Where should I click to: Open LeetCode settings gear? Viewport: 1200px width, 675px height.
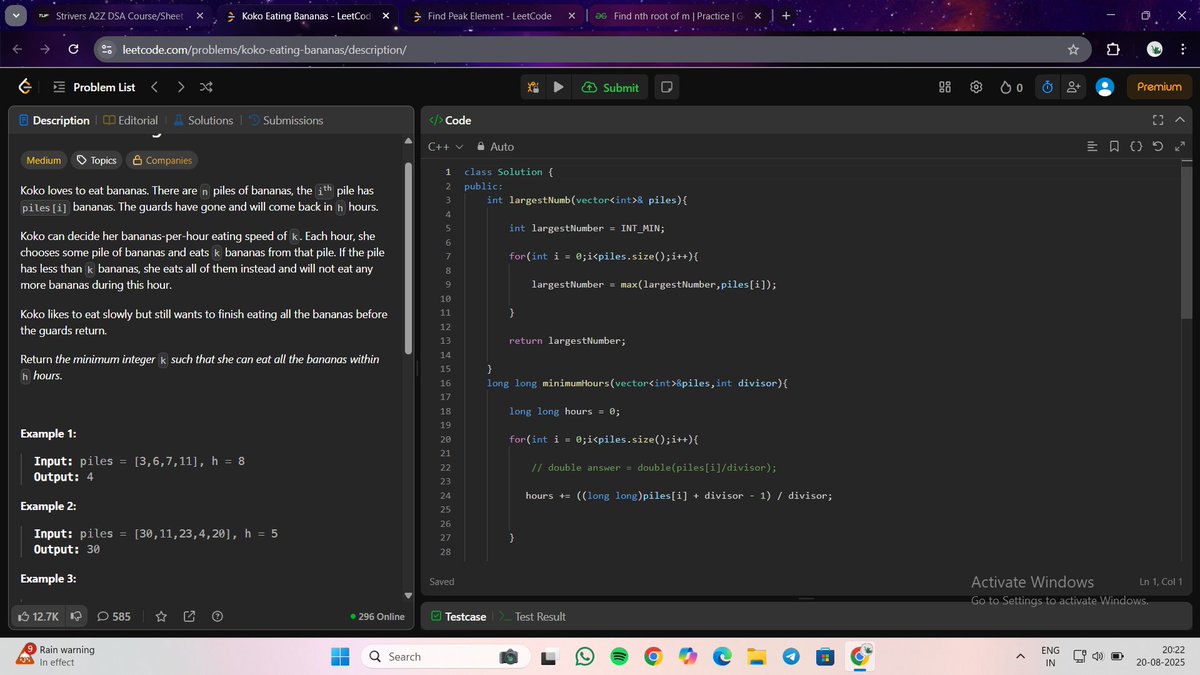pyautogui.click(x=976, y=87)
